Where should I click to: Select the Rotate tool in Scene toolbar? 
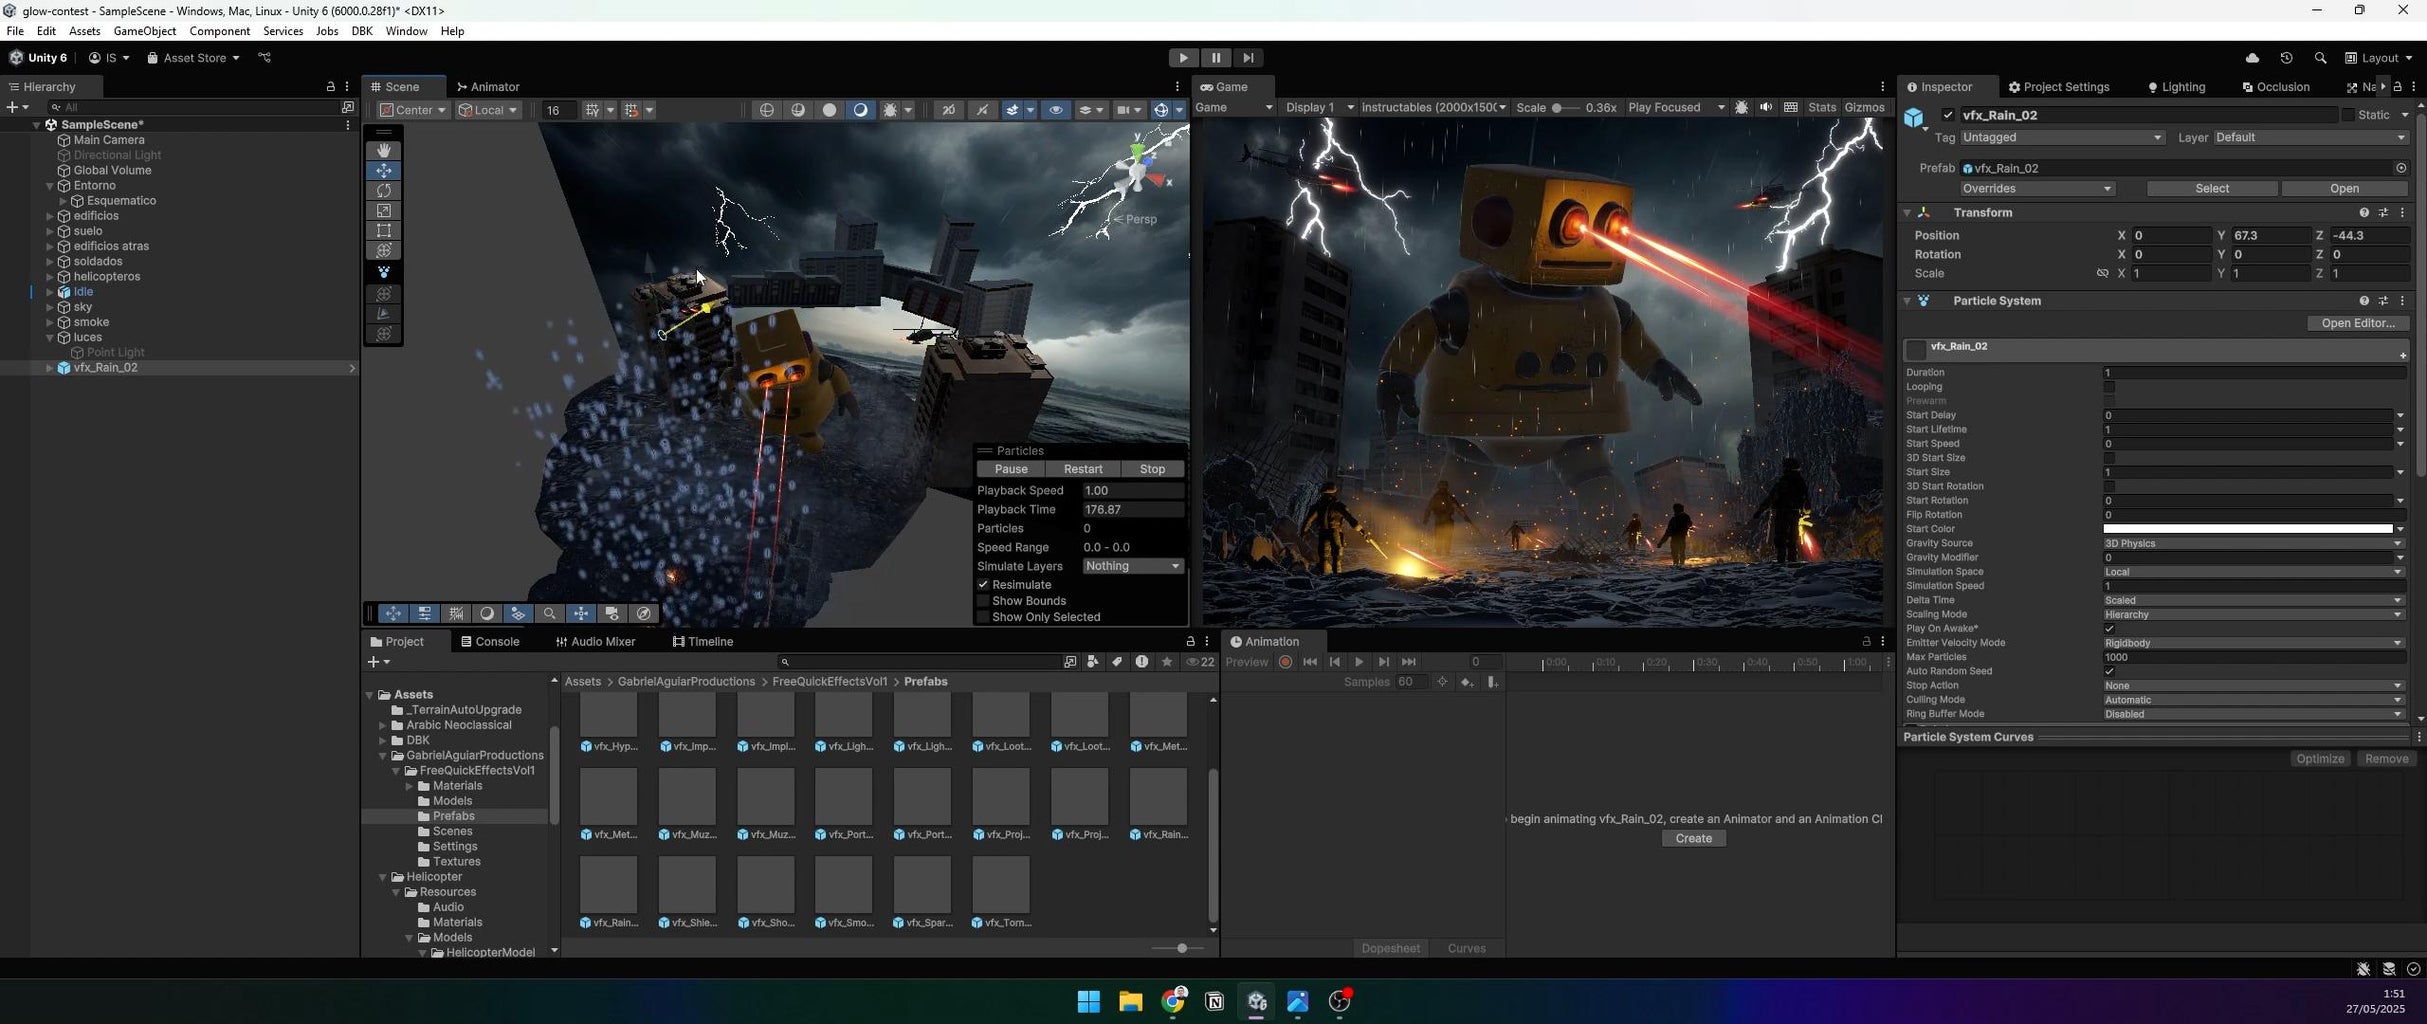(x=384, y=190)
